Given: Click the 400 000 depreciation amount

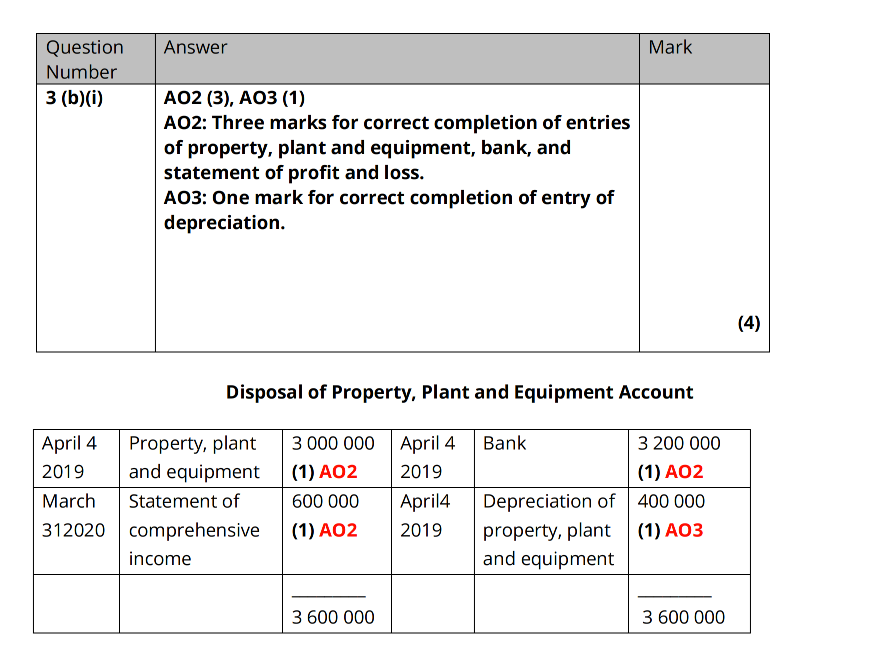Looking at the screenshot, I should (671, 501).
